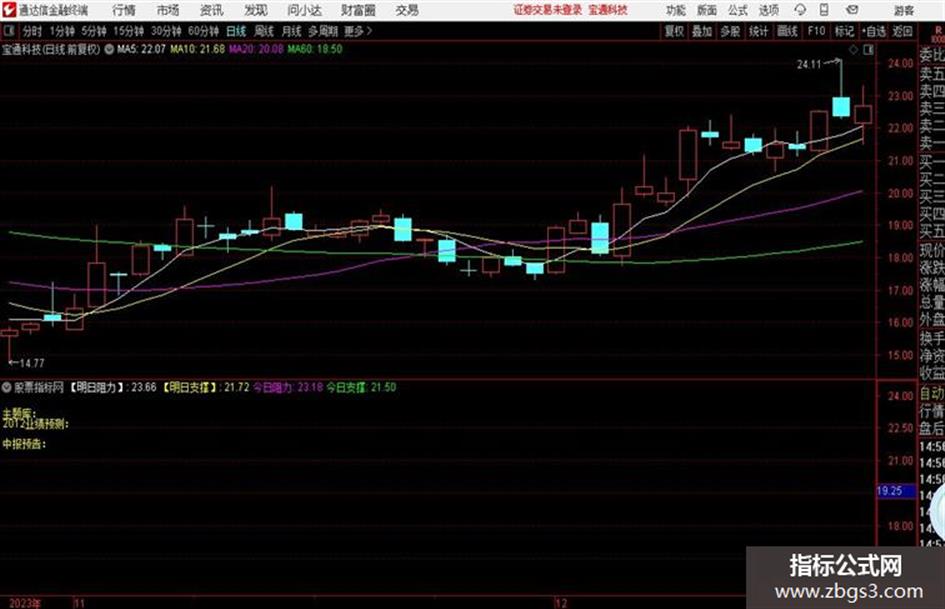Open the 资讯 menu

tap(212, 10)
